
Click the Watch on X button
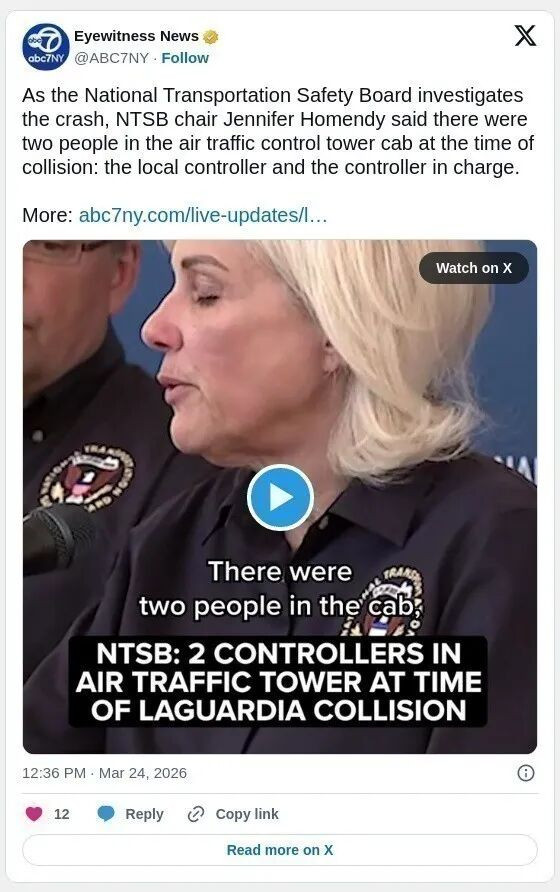coord(473,268)
